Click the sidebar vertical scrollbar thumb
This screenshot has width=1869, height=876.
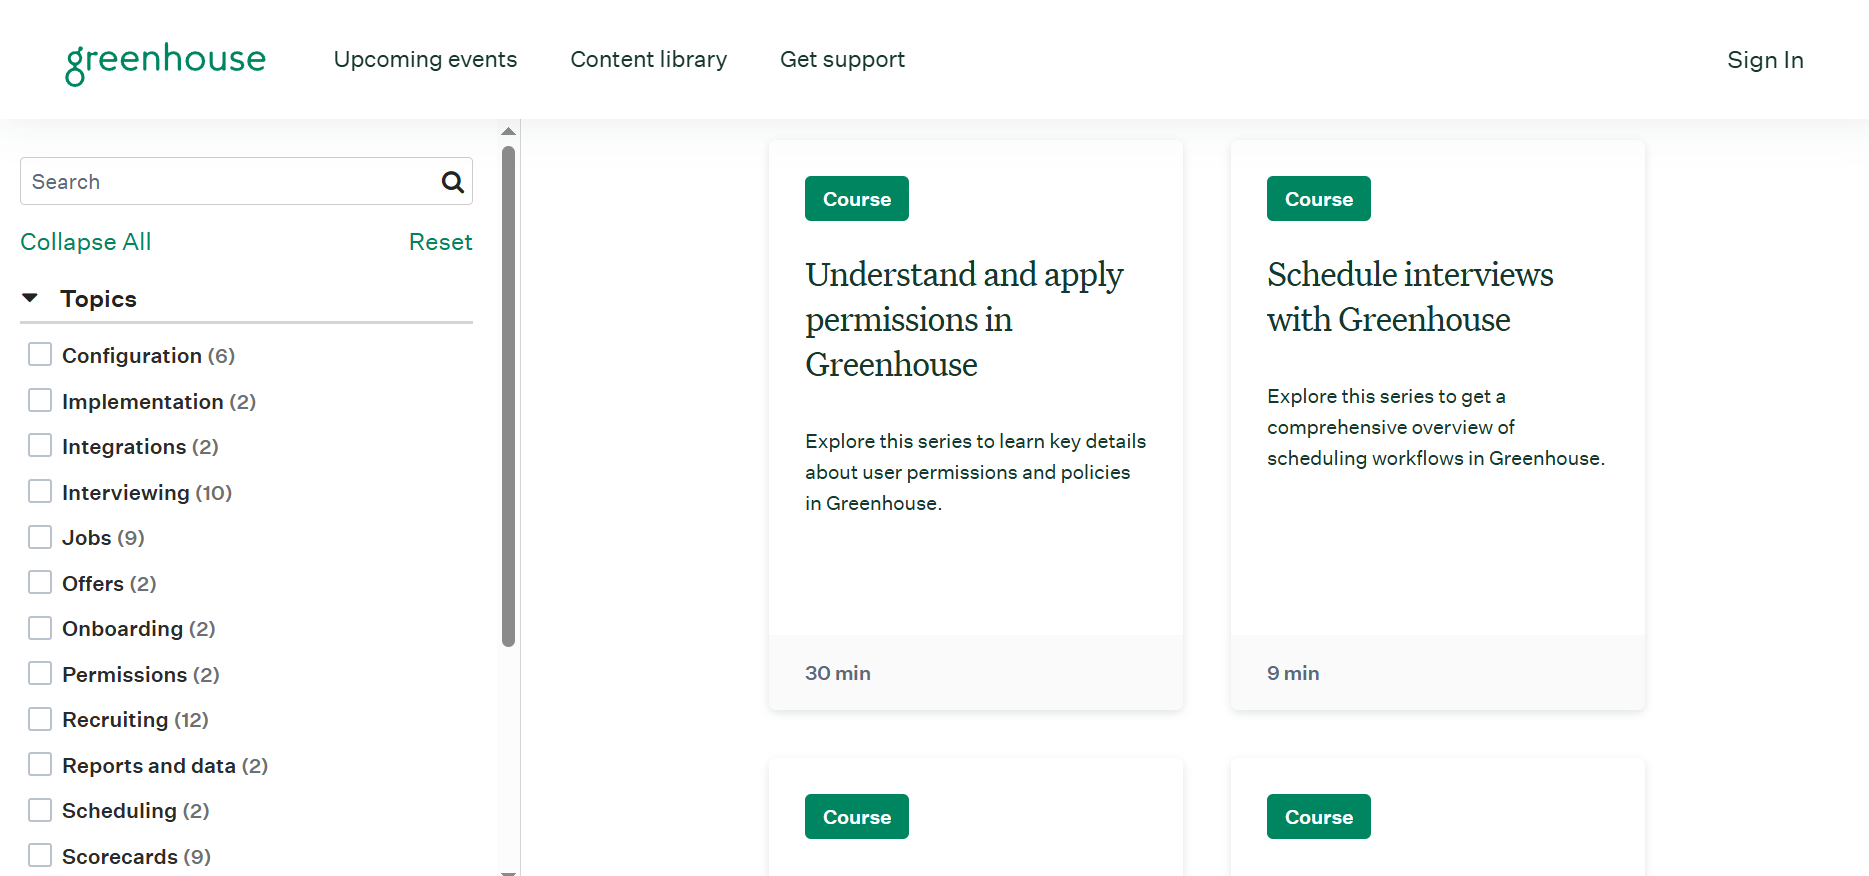pyautogui.click(x=509, y=396)
